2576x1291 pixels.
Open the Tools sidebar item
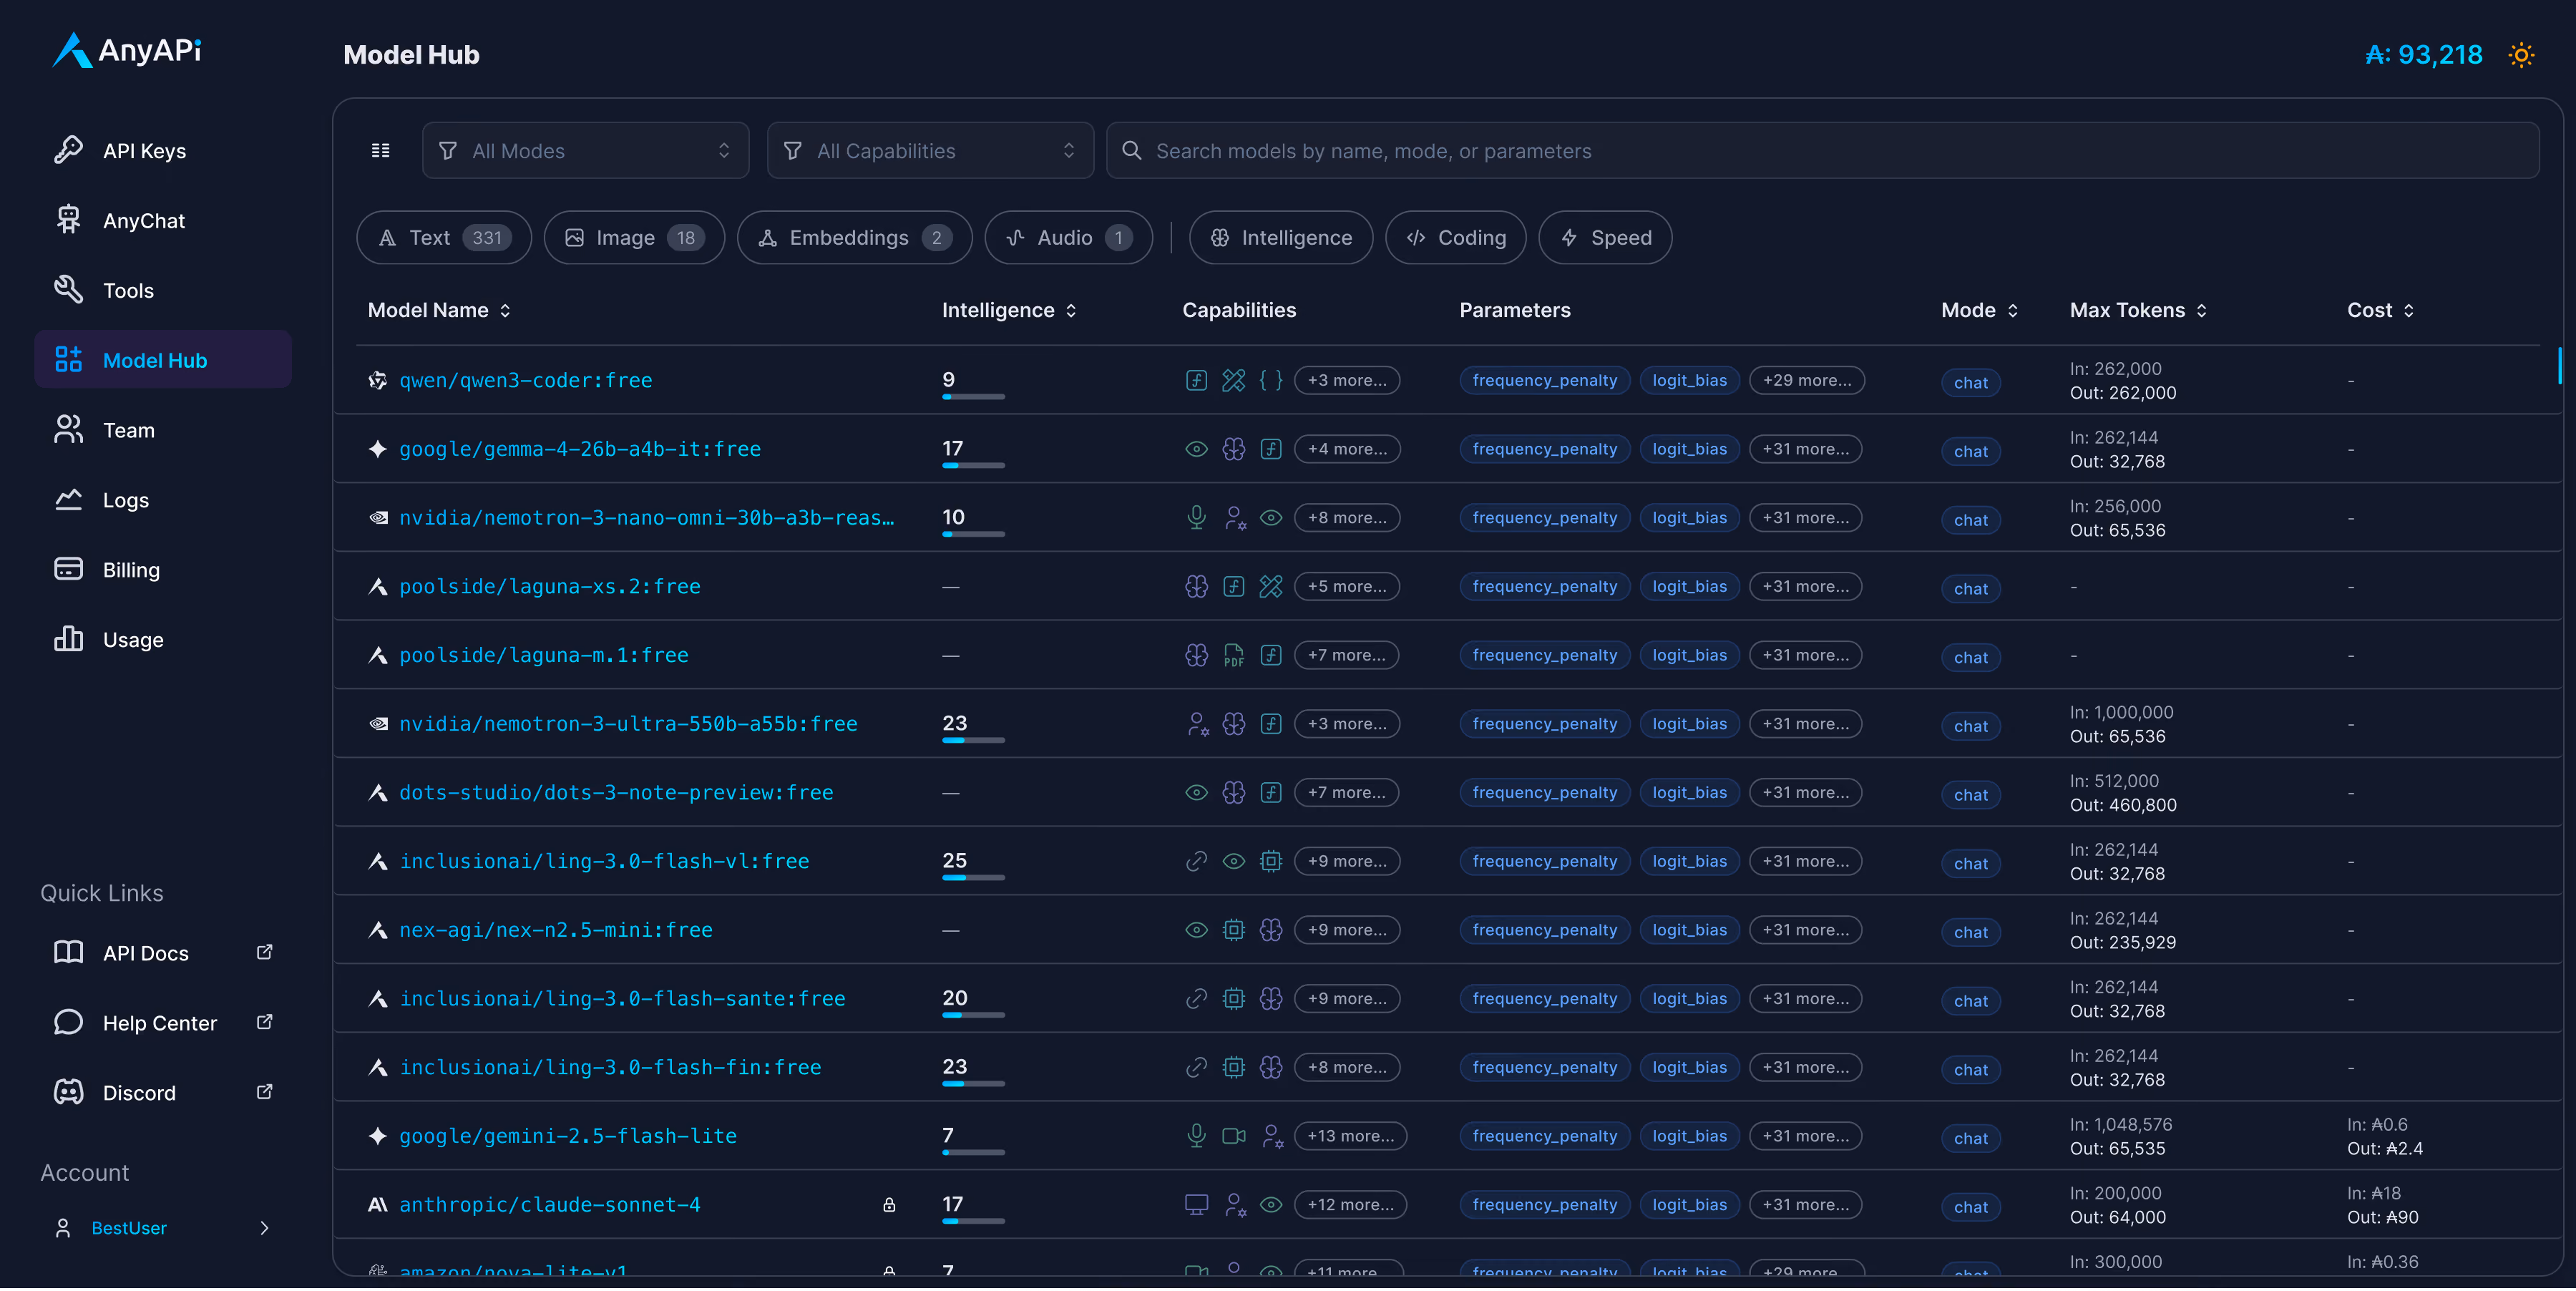pos(163,290)
